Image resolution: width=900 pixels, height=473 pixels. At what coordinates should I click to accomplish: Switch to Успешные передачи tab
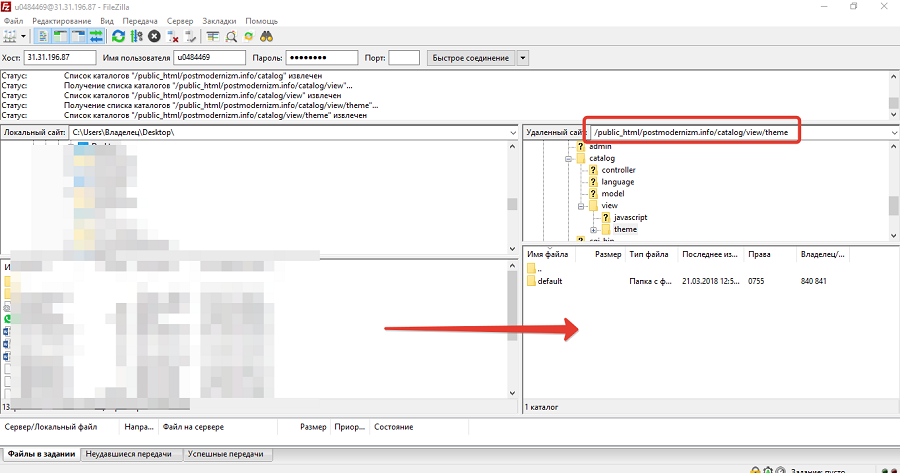tap(226, 454)
